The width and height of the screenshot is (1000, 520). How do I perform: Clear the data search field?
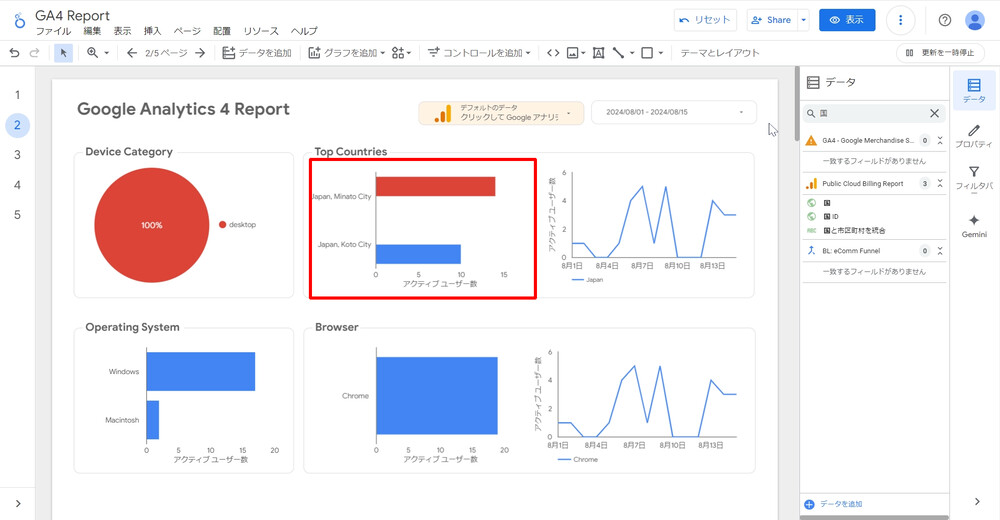pyautogui.click(x=934, y=114)
